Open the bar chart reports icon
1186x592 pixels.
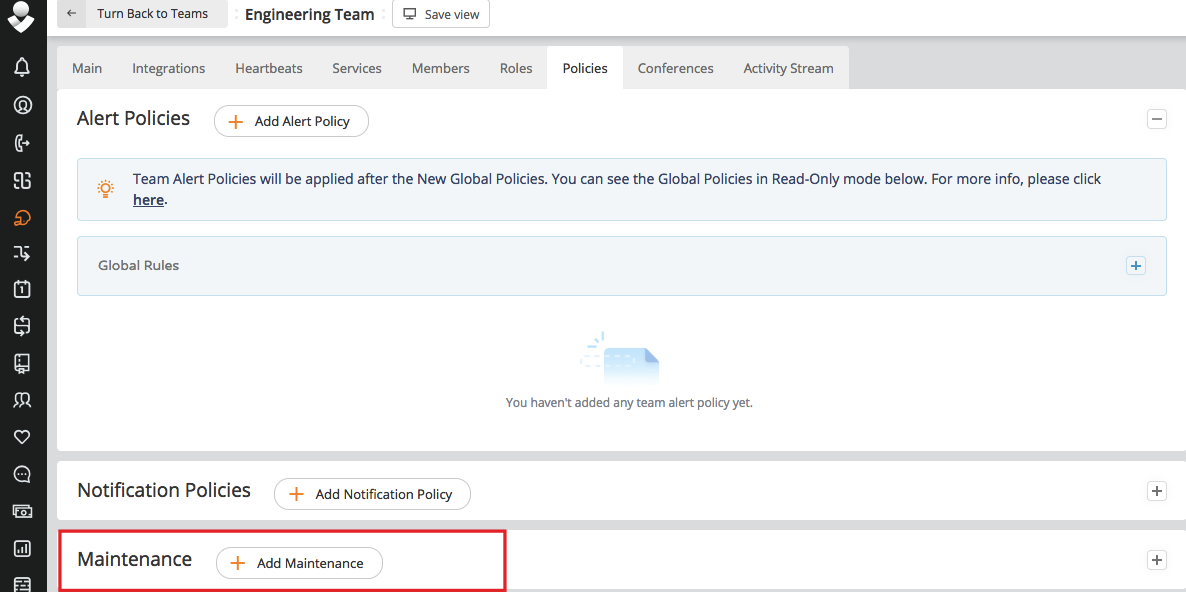(x=22, y=547)
